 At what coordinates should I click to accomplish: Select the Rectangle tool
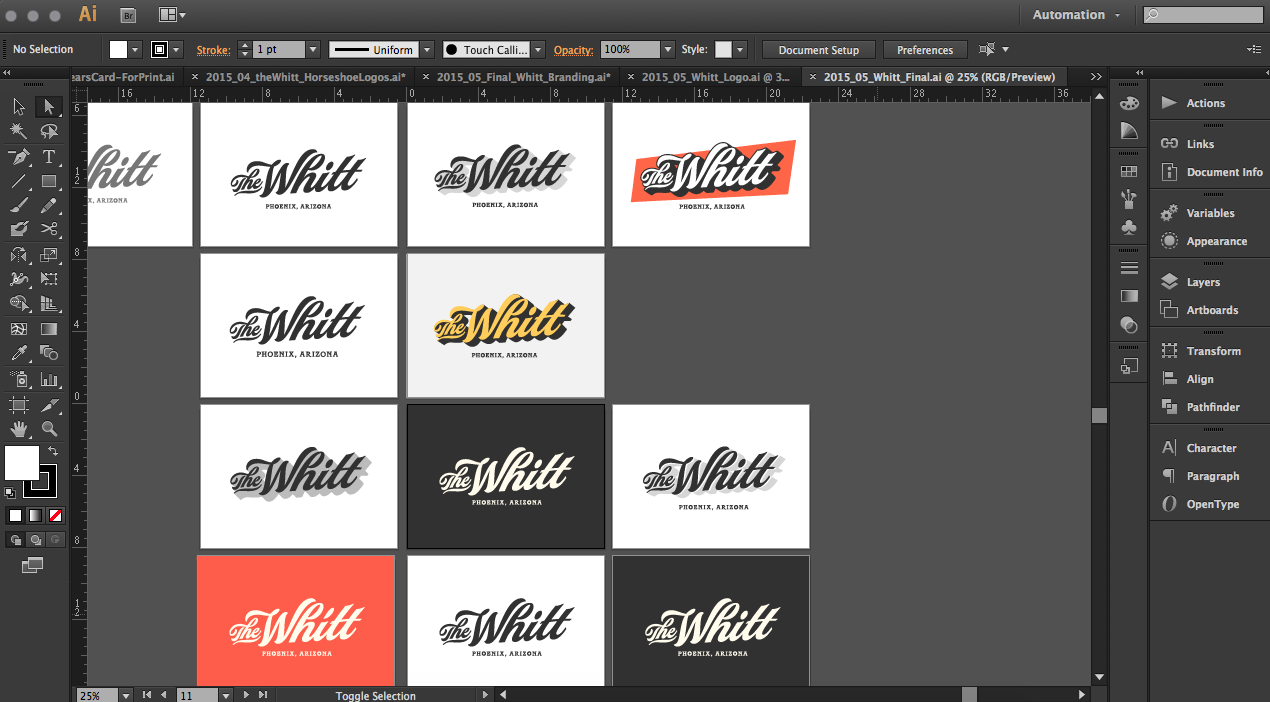(x=48, y=181)
